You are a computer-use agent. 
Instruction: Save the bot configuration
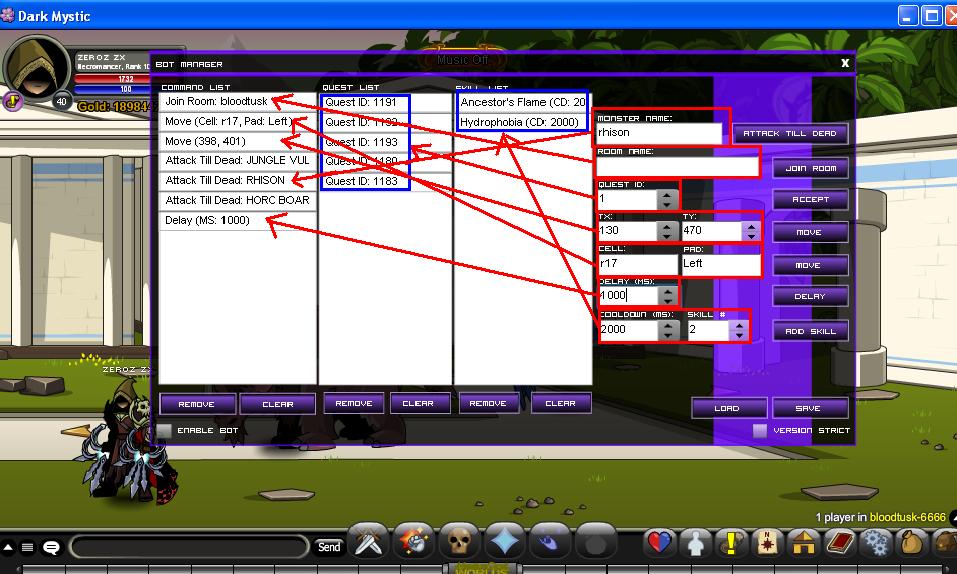pos(811,408)
